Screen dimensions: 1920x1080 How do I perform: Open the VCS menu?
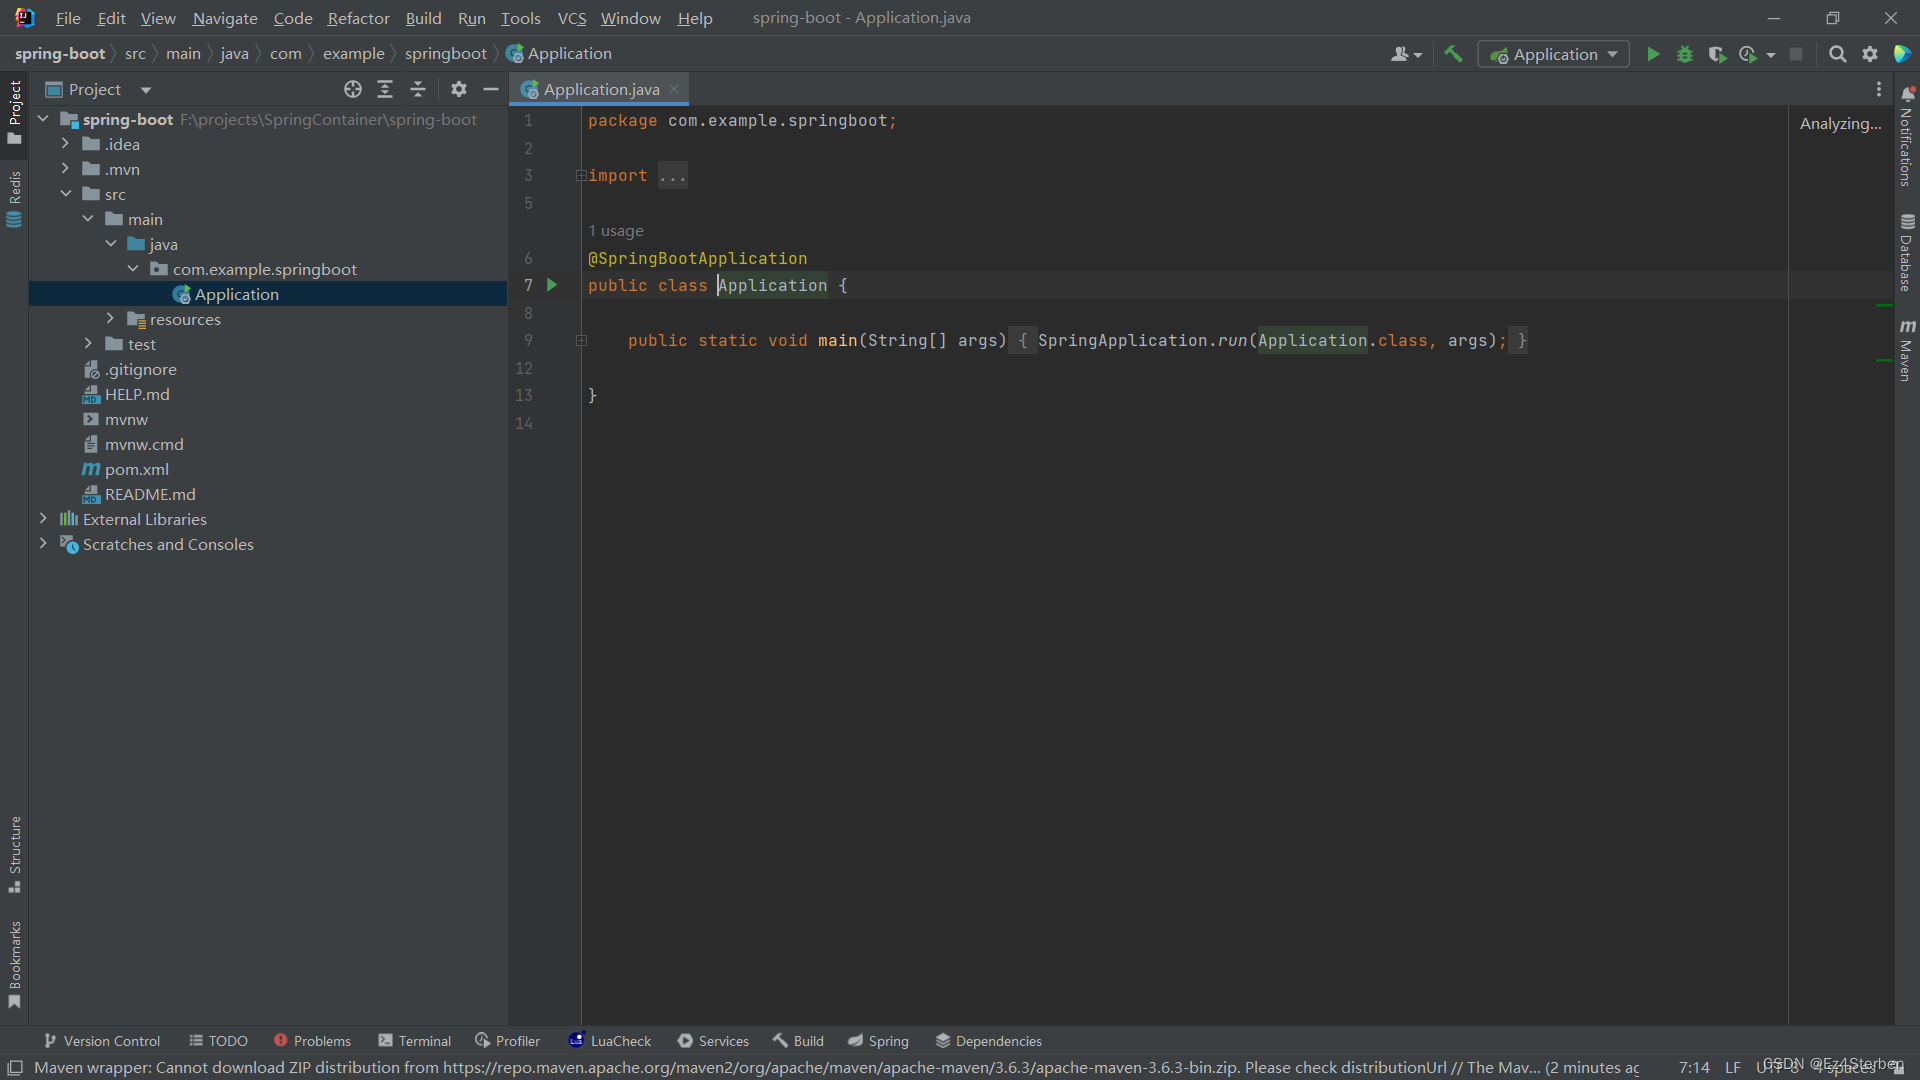(x=571, y=18)
